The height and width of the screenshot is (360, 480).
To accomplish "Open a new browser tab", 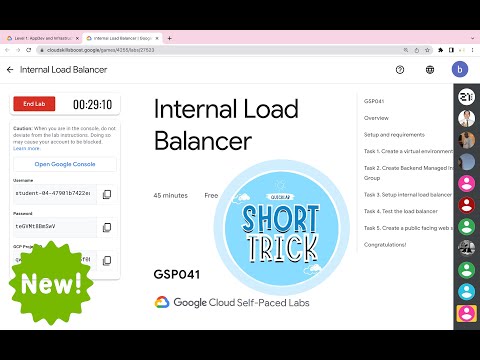I will point(169,38).
